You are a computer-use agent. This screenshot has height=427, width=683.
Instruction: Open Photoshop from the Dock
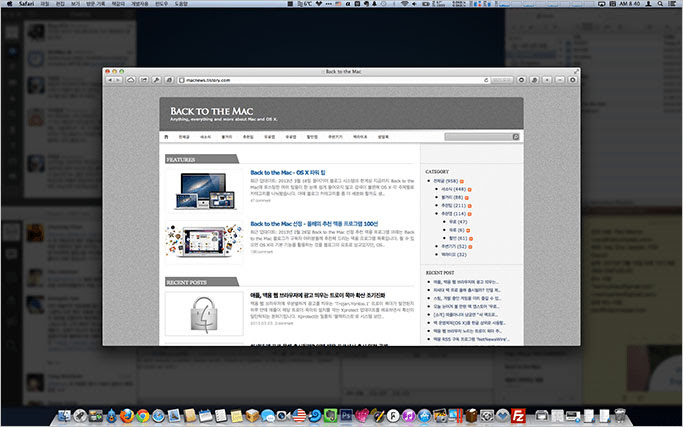coord(346,415)
